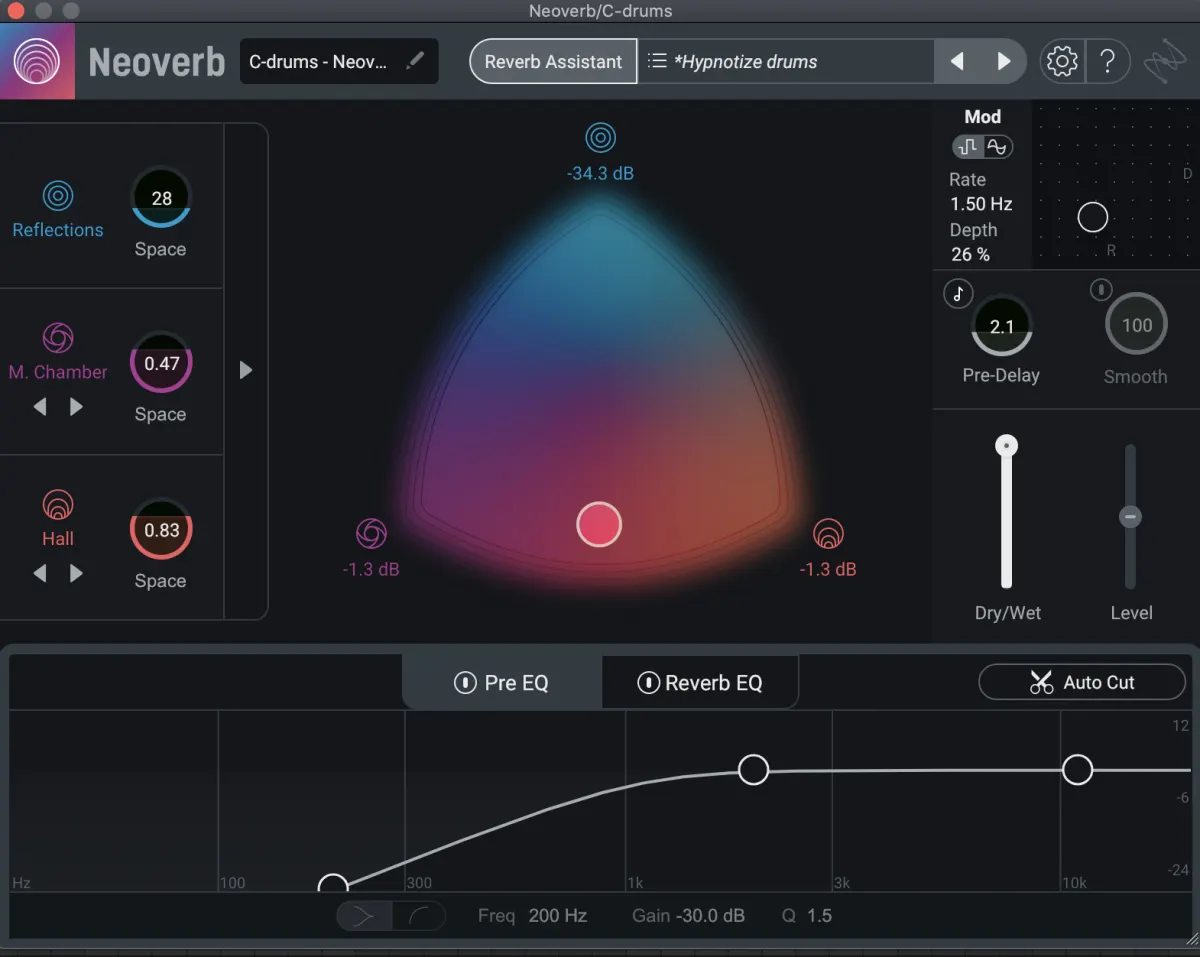Click -34.3 dB reflections level readout
The image size is (1200, 957).
(600, 173)
